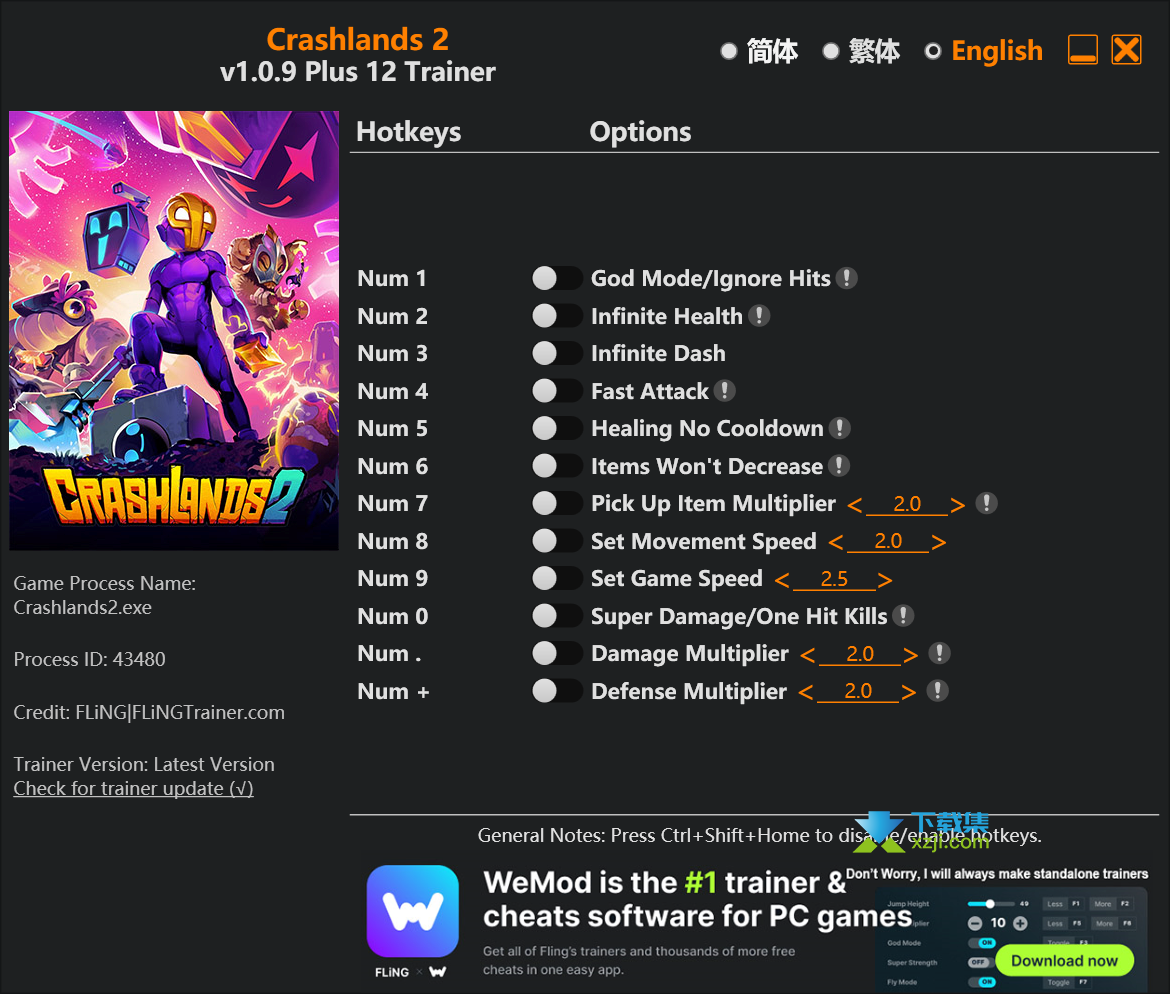Screen dimensions: 1170x994
Task: Click the Download now button
Action: click(x=1064, y=960)
